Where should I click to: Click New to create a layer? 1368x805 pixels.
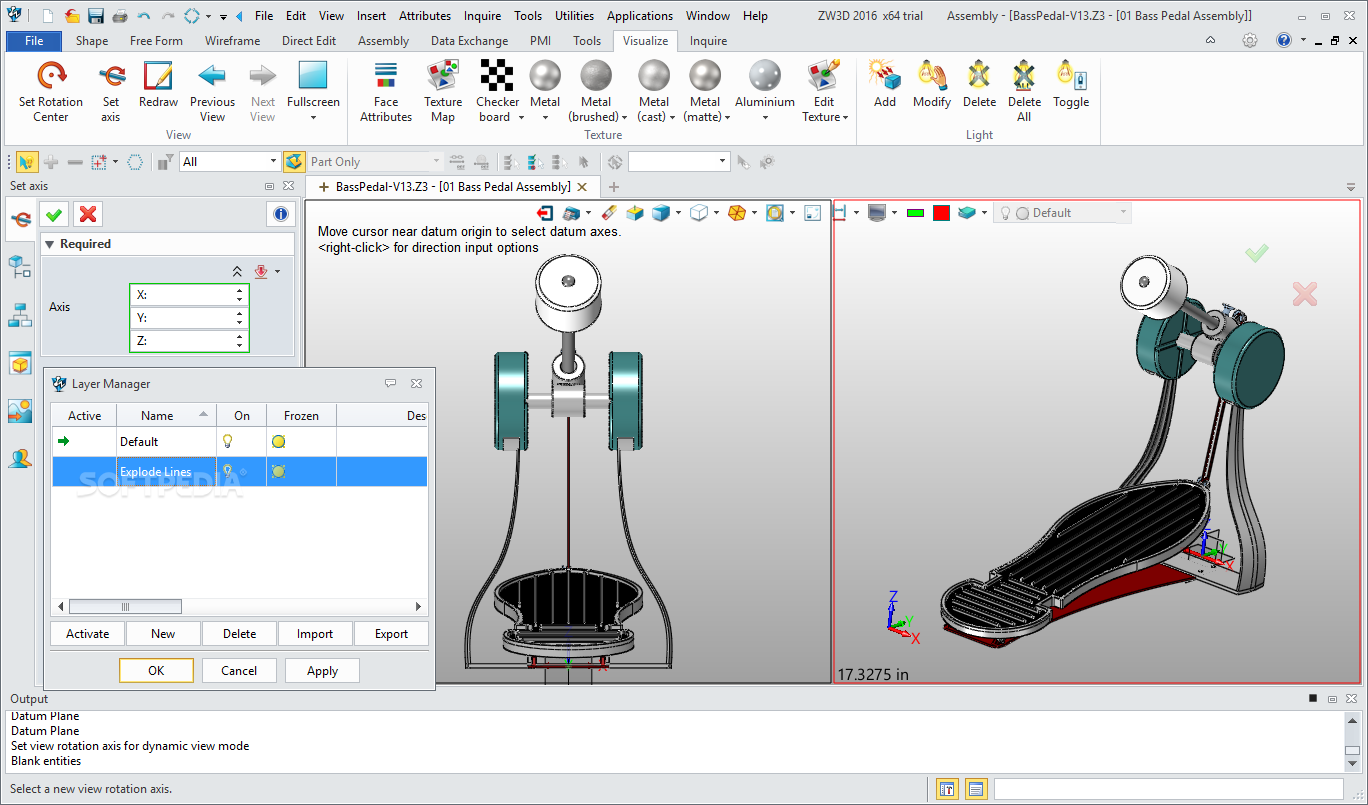point(163,634)
